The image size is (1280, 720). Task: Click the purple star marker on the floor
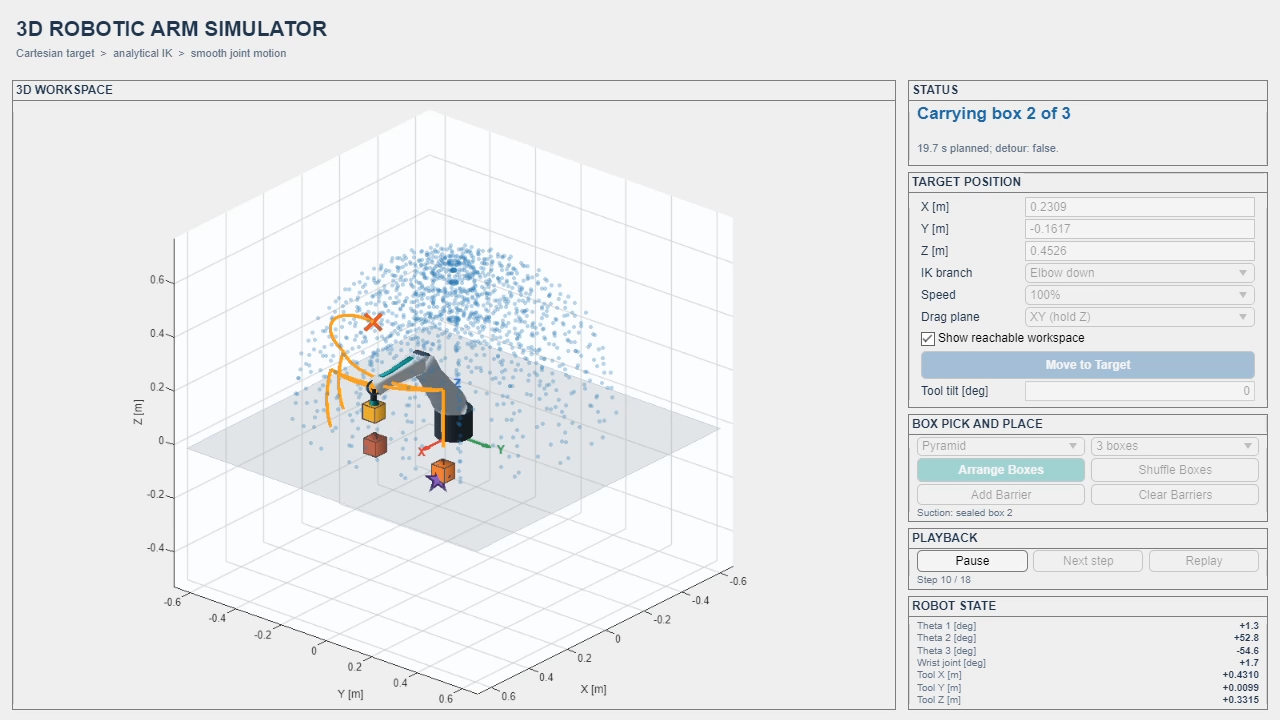tap(436, 482)
